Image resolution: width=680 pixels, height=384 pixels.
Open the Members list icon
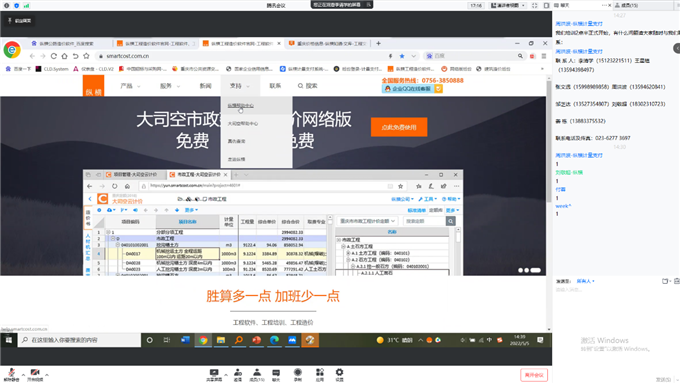click(257, 374)
